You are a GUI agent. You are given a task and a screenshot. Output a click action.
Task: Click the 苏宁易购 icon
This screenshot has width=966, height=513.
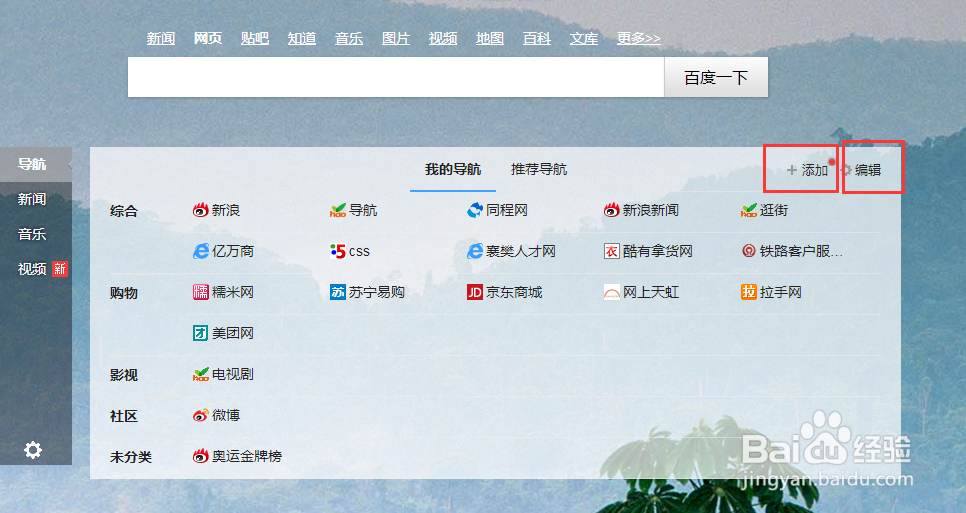point(338,292)
